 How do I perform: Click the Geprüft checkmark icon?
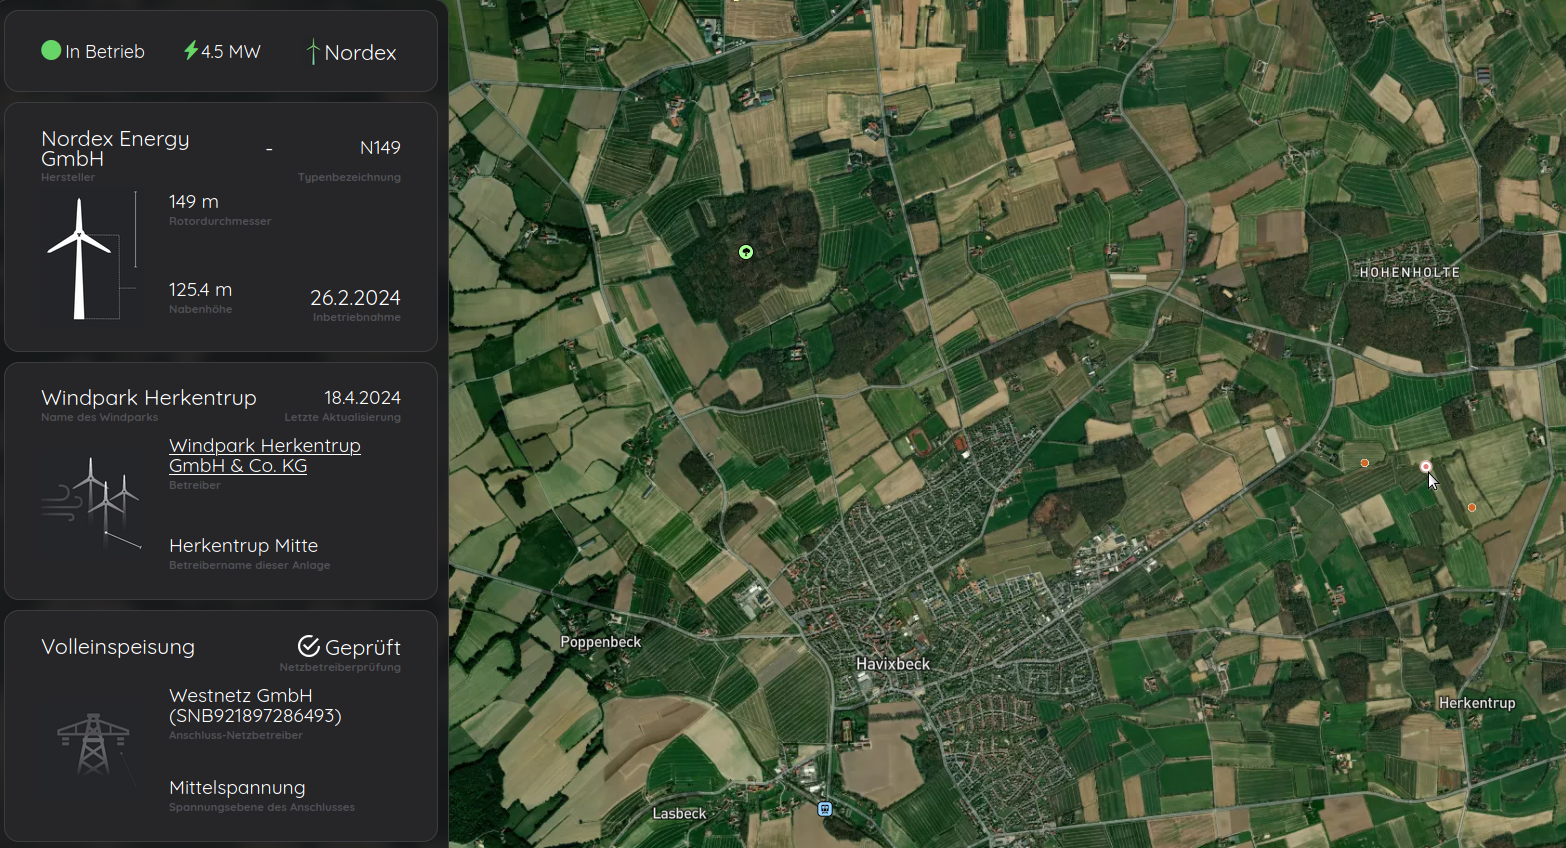tap(309, 647)
